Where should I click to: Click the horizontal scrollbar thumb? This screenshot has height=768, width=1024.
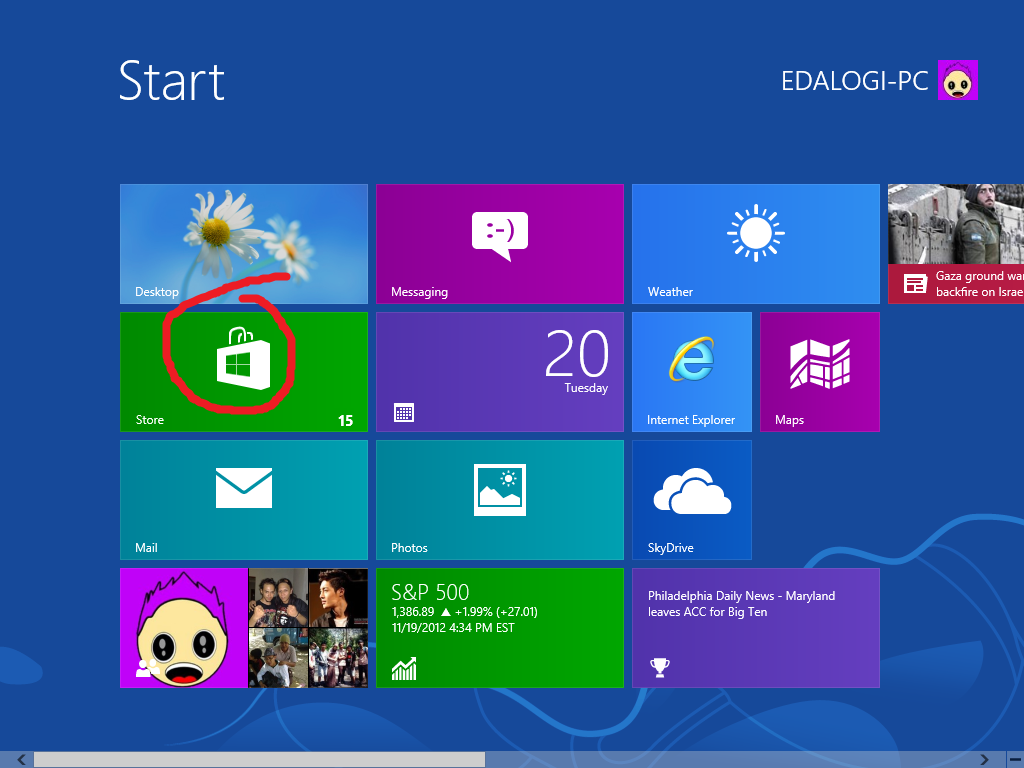pyautogui.click(x=259, y=760)
